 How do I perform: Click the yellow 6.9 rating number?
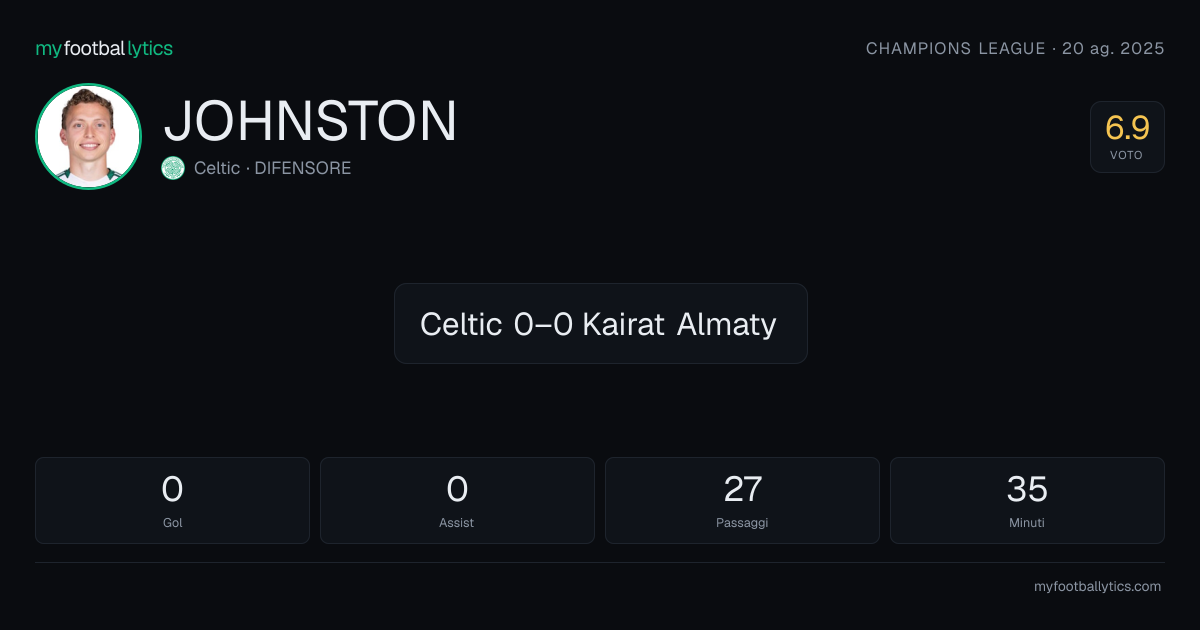(x=1127, y=128)
